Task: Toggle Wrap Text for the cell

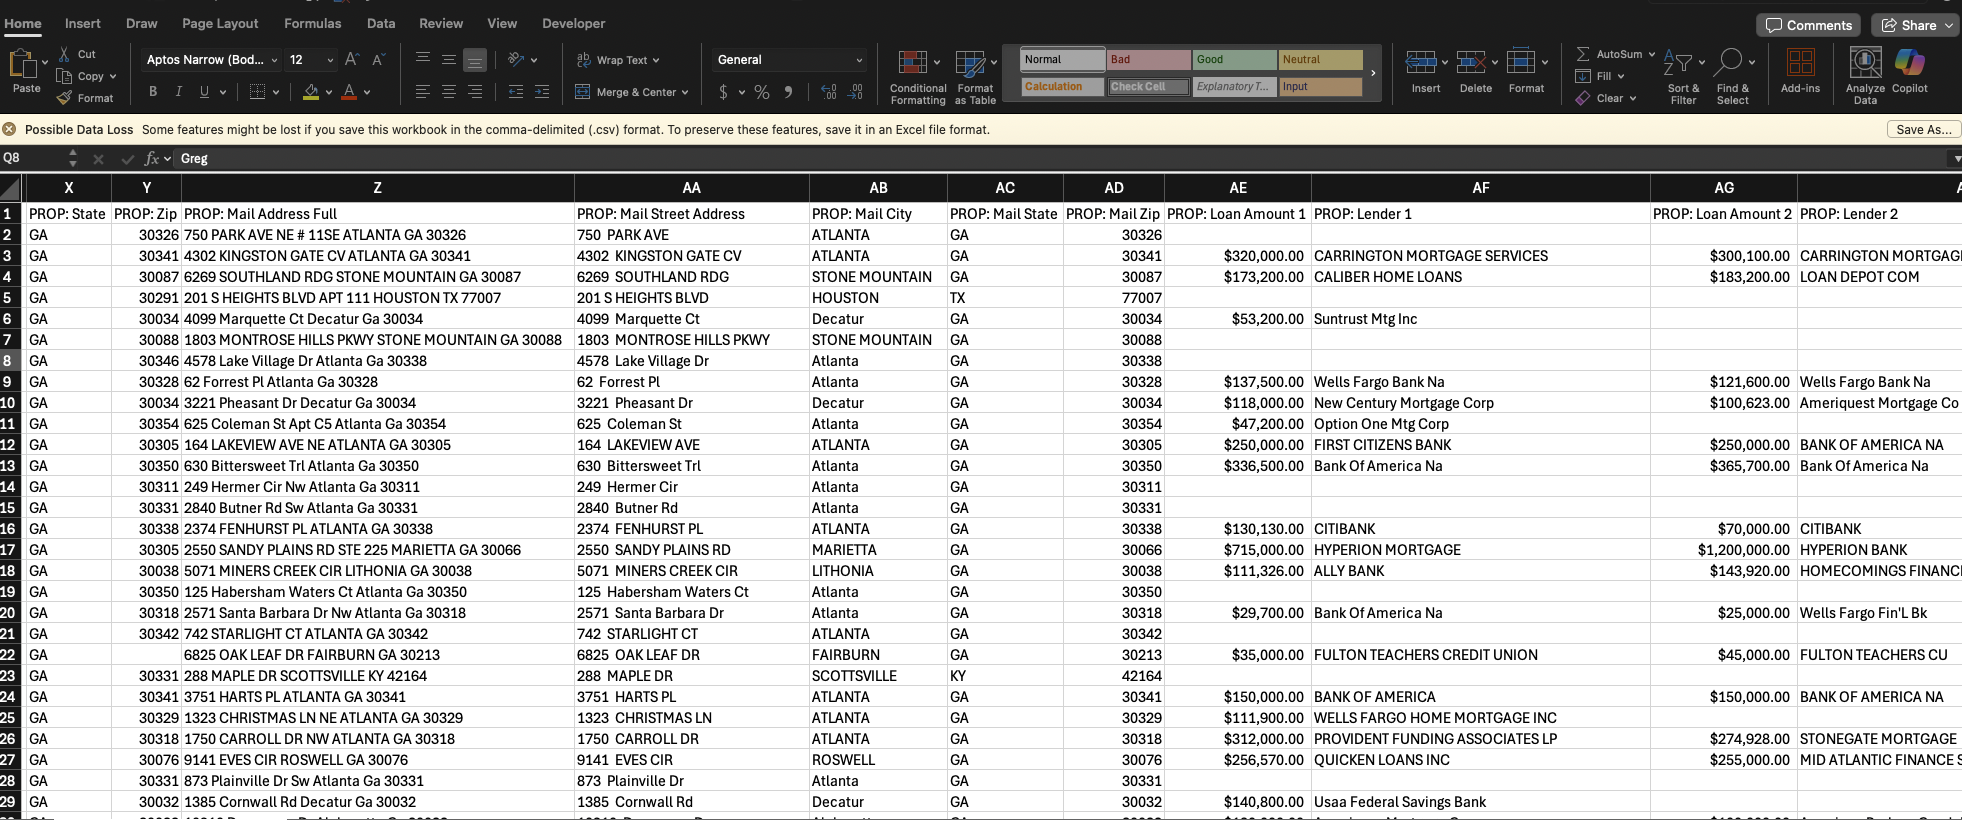Action: coord(617,60)
